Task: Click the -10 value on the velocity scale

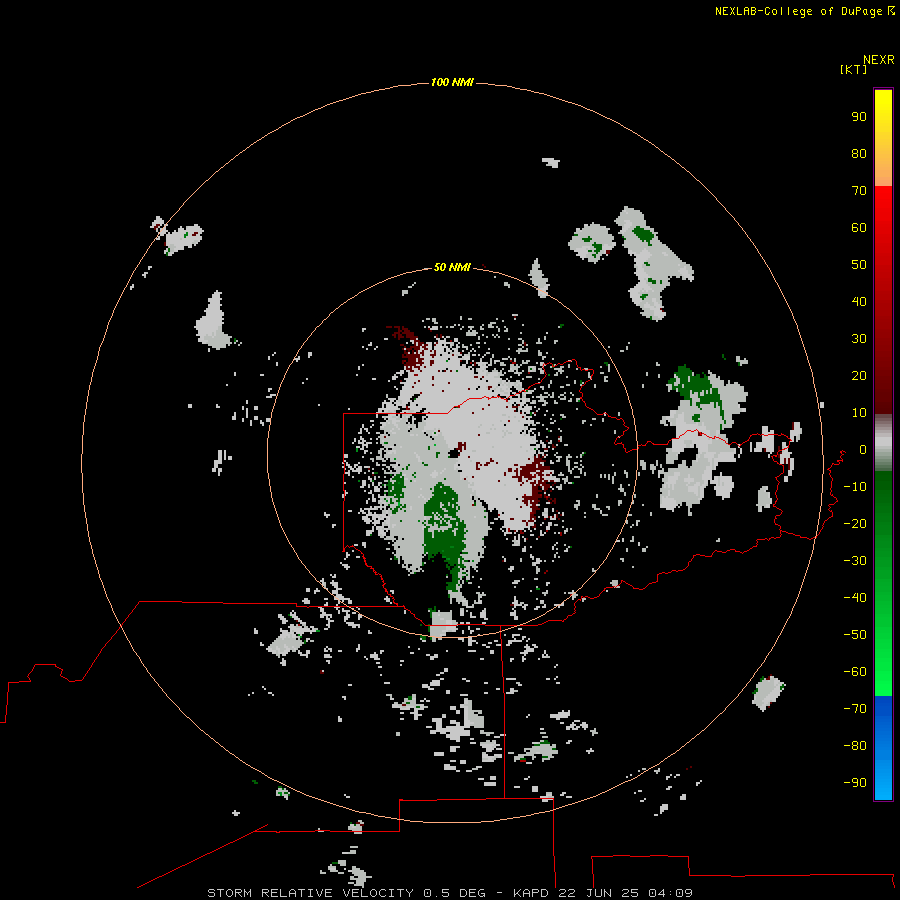Action: (855, 487)
